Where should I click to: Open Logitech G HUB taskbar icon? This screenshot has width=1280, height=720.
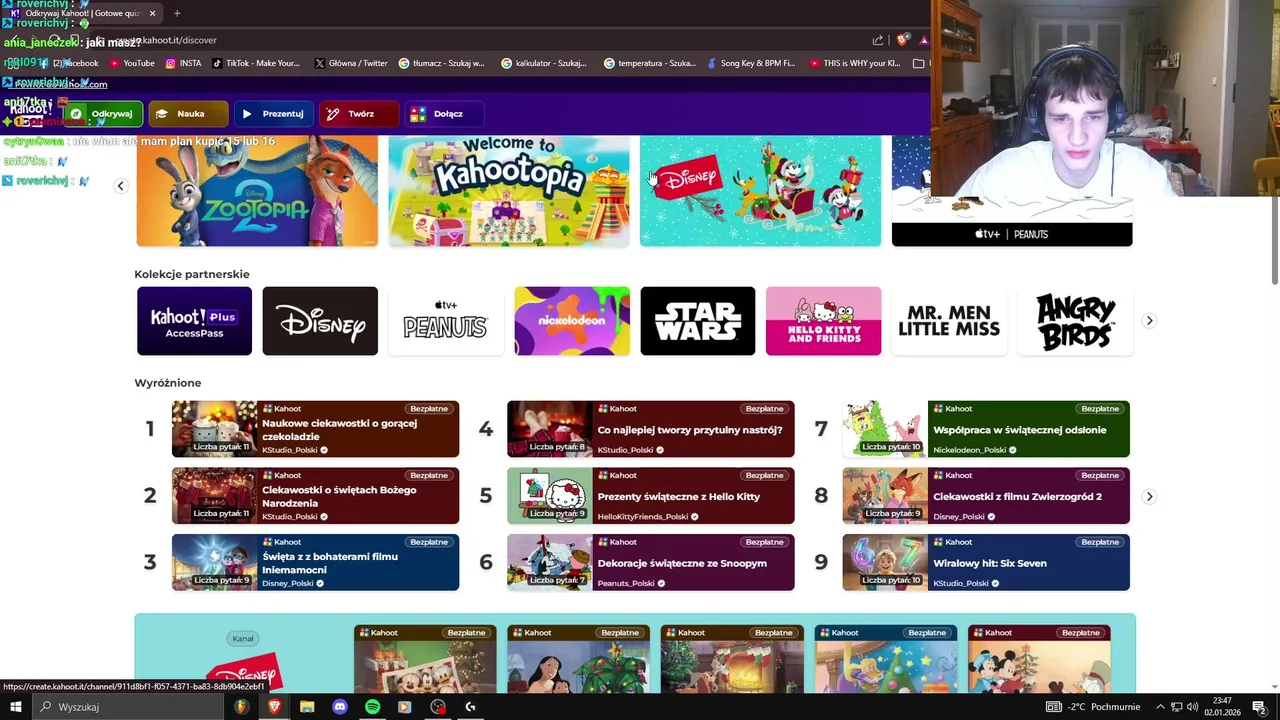click(470, 707)
